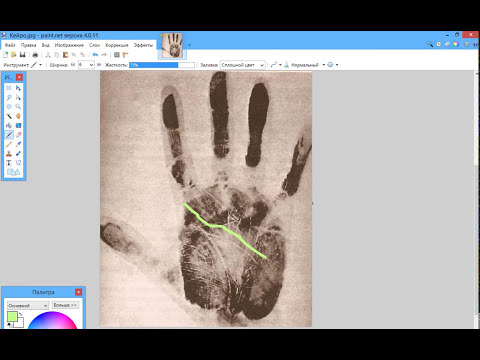This screenshot has width=480, height=360.
Task: Open the selection clipping globe dropdown
Action: tap(332, 65)
